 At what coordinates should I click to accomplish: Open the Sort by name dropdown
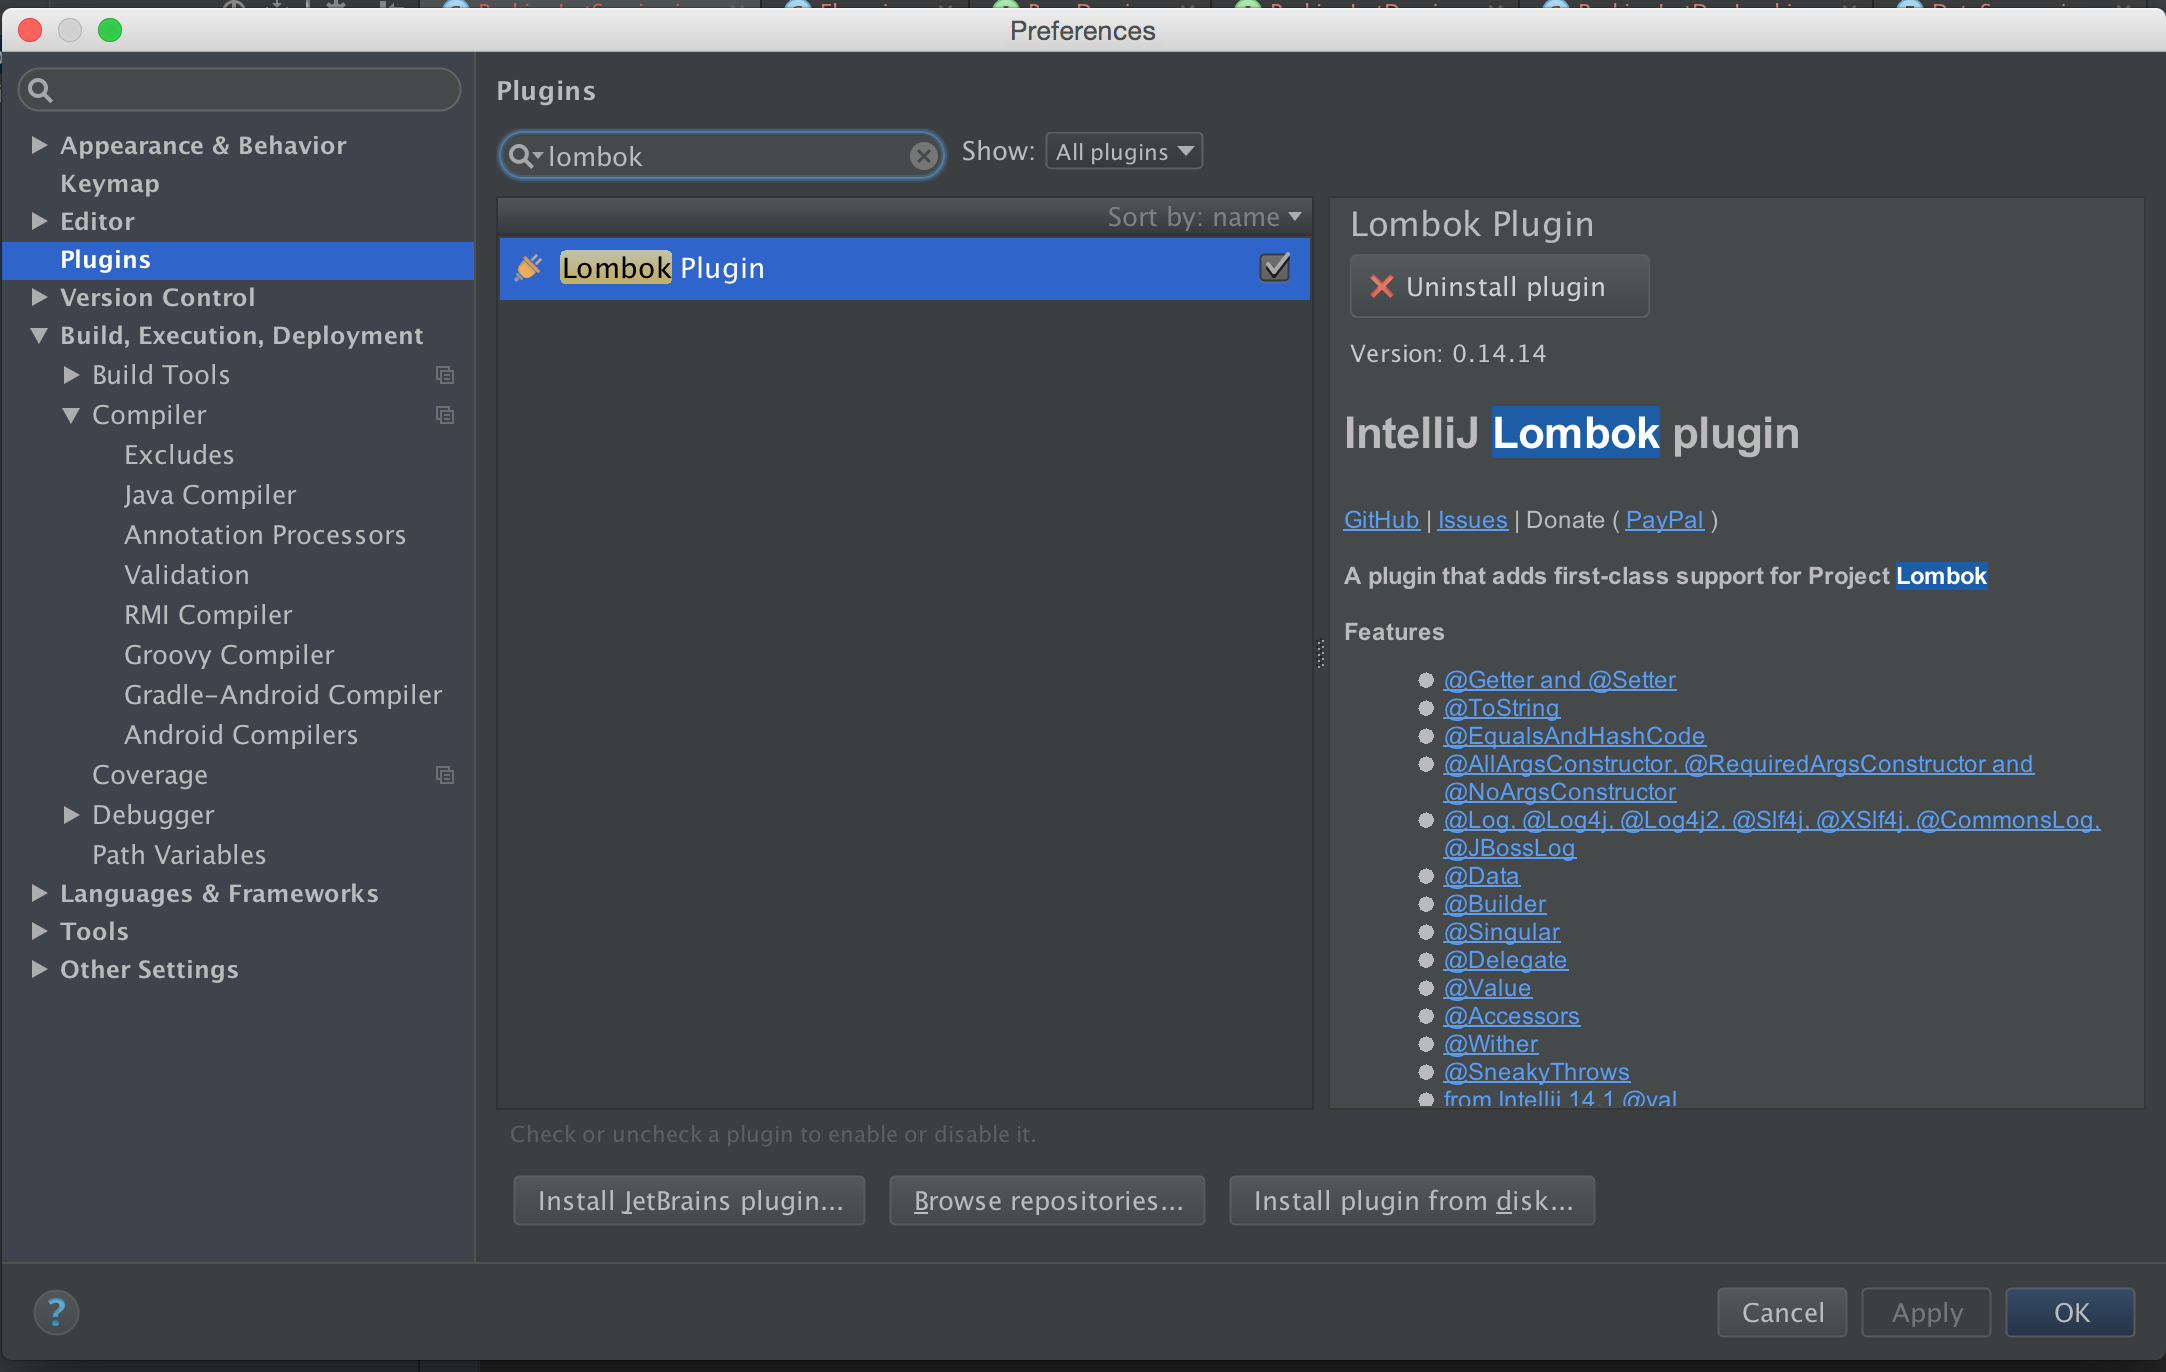point(1204,217)
